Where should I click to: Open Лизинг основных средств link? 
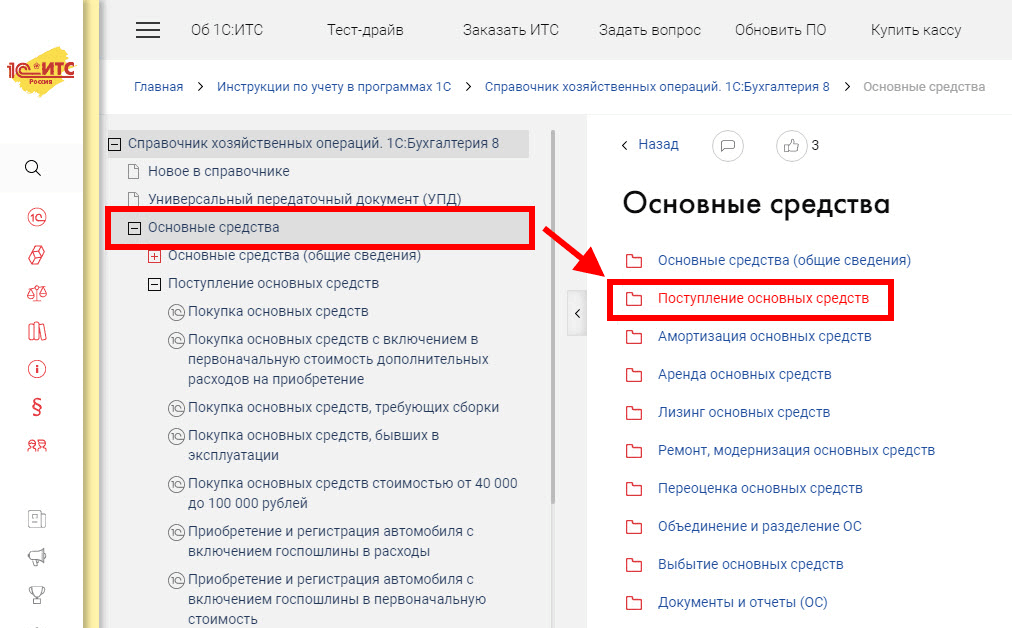[744, 412]
